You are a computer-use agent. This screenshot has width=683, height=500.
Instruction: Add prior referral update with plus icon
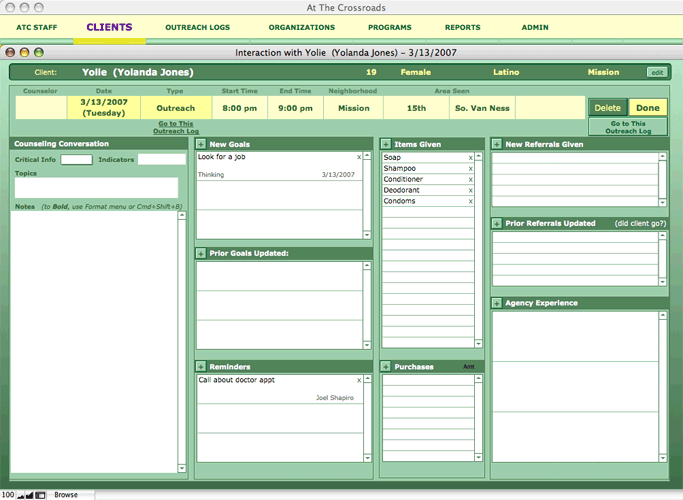497,223
